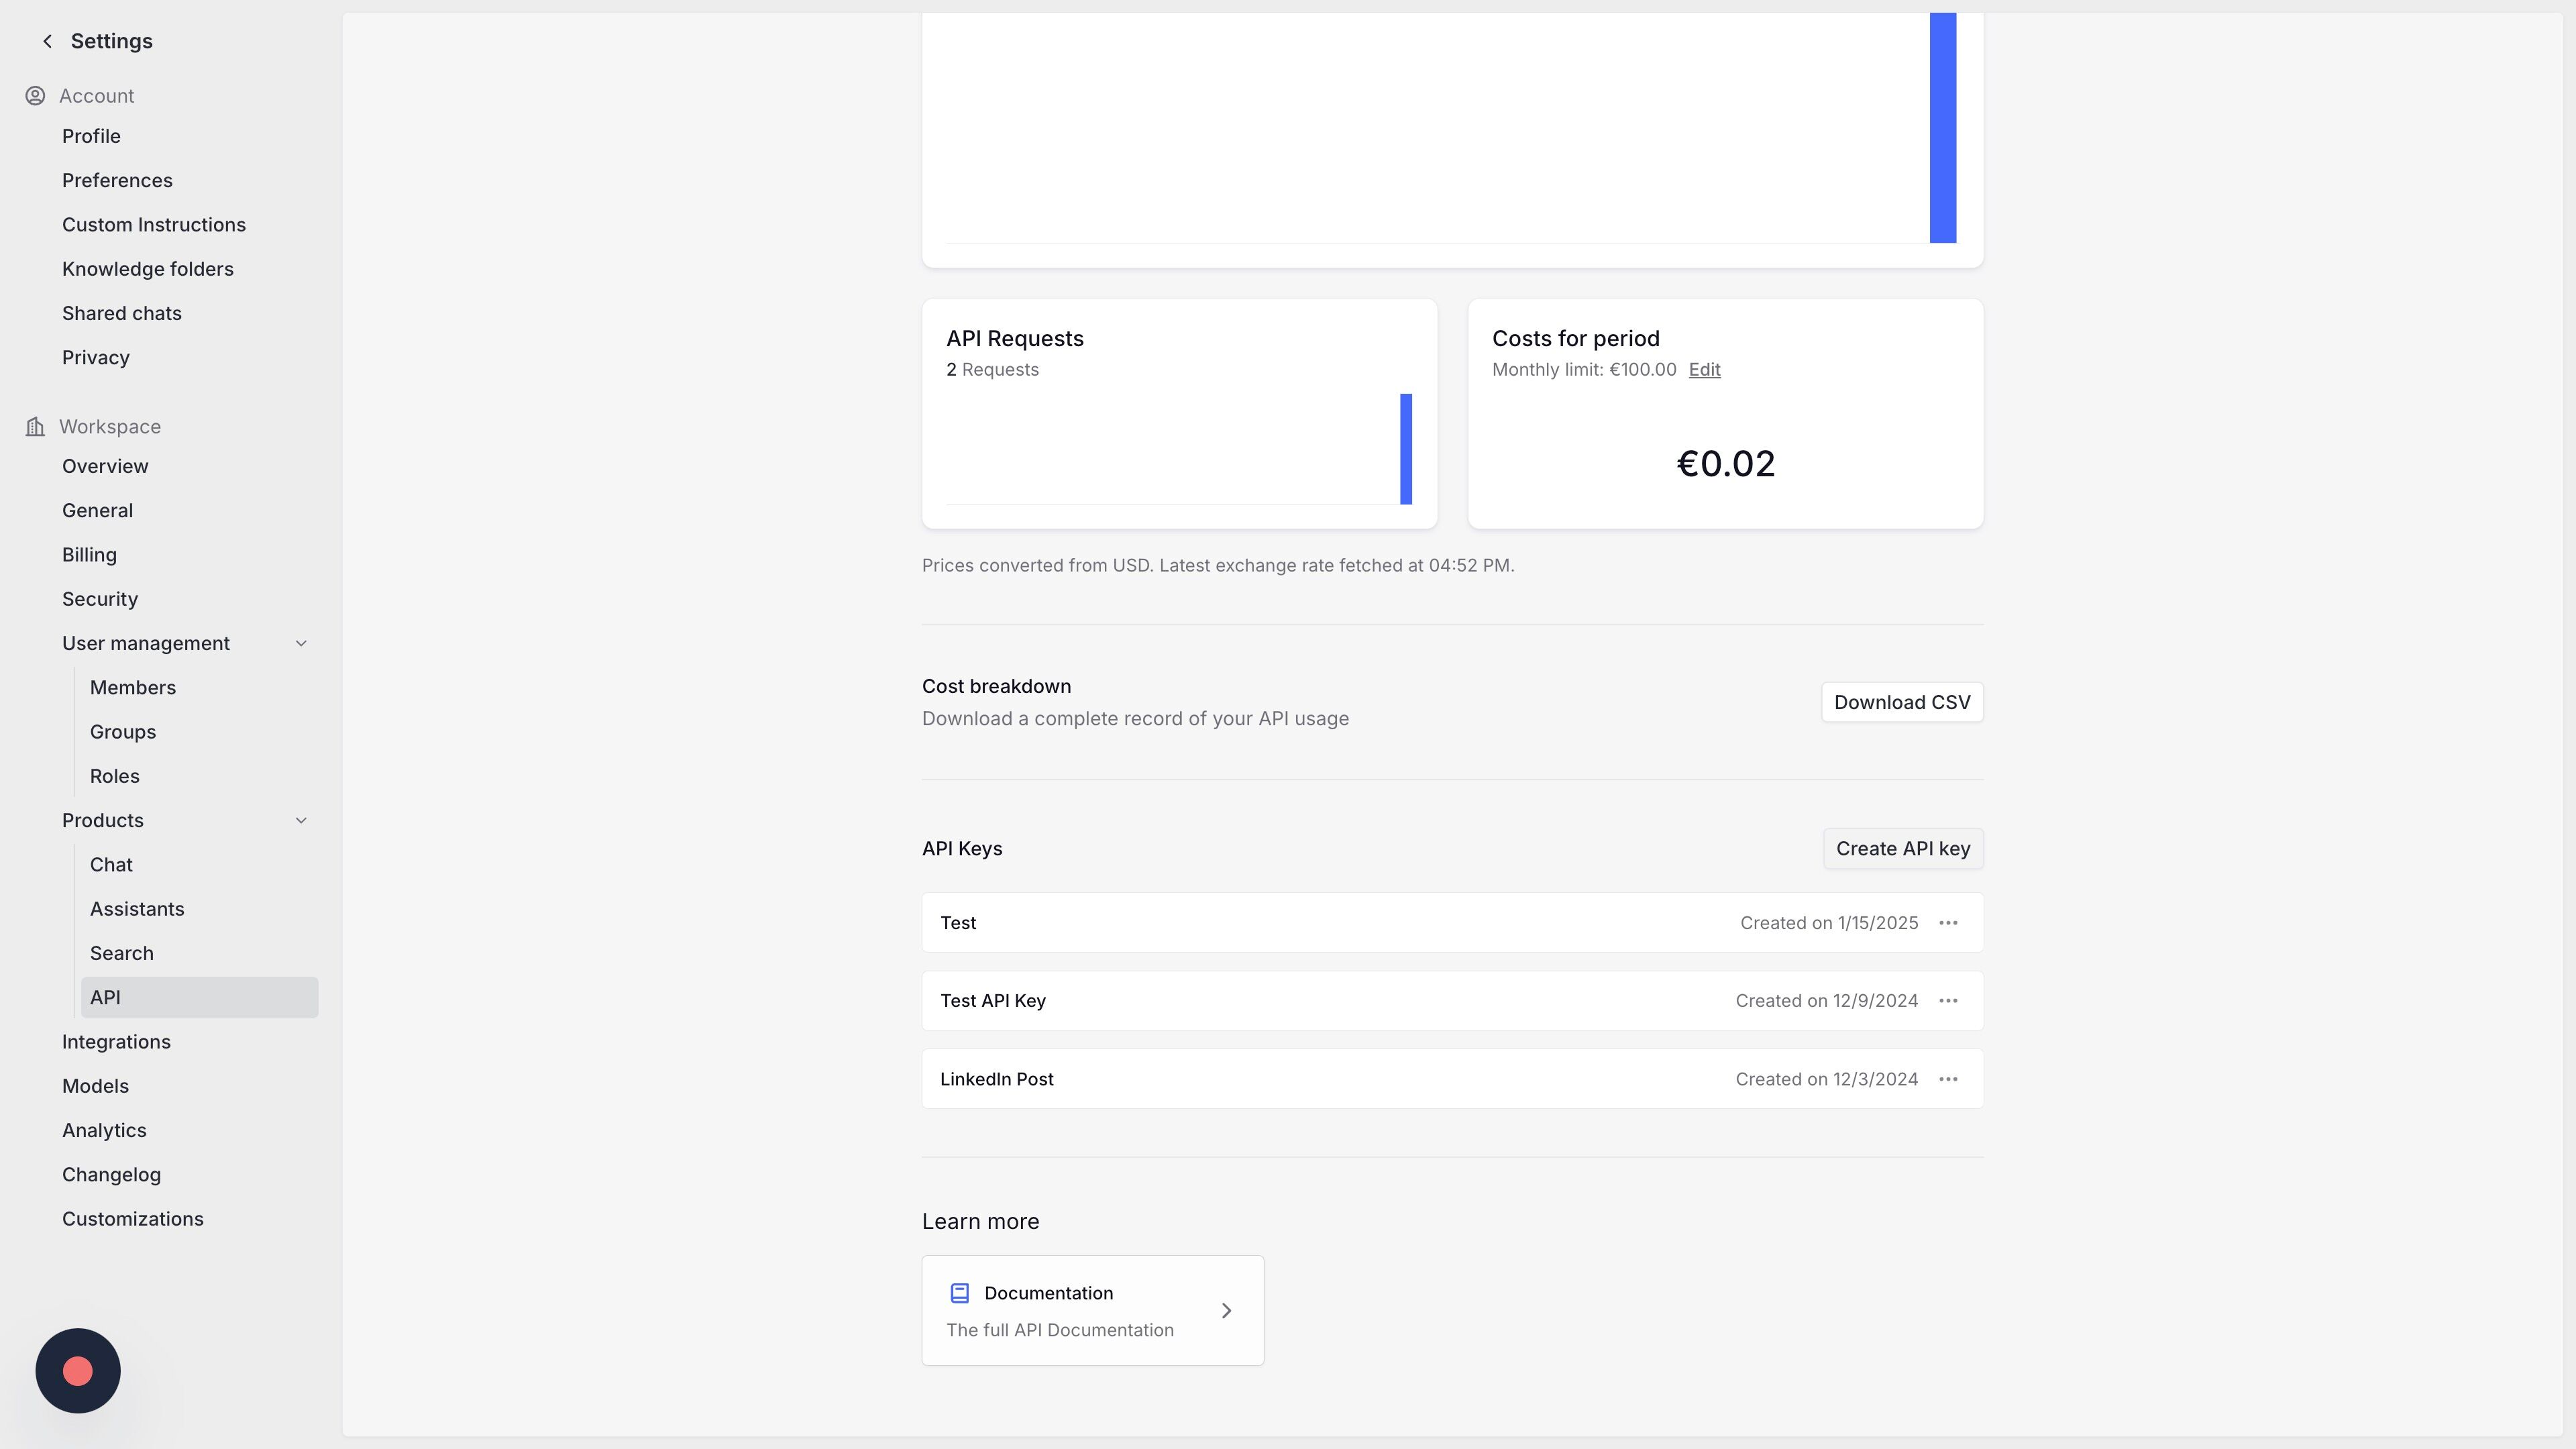Click the Account user icon

pyautogui.click(x=35, y=96)
